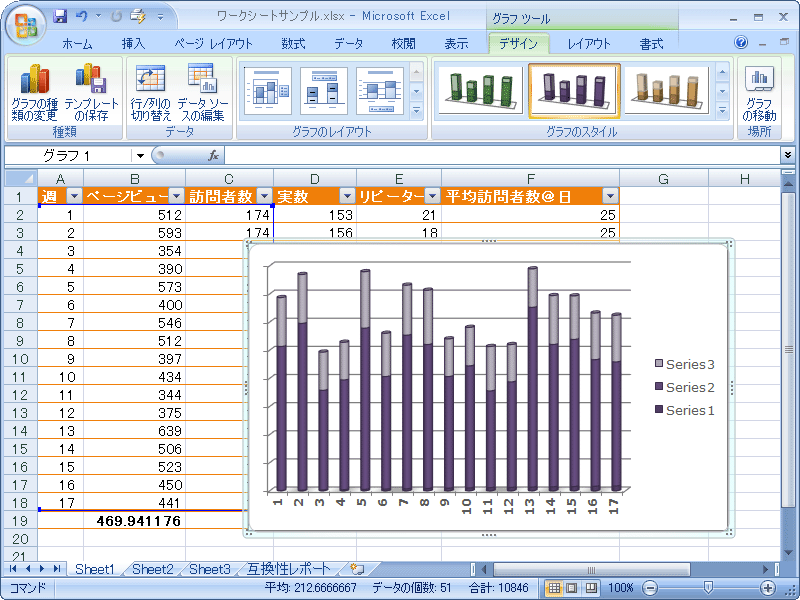The width and height of the screenshot is (800, 600).
Task: Select Normal view button in status bar
Action: pyautogui.click(x=555, y=588)
